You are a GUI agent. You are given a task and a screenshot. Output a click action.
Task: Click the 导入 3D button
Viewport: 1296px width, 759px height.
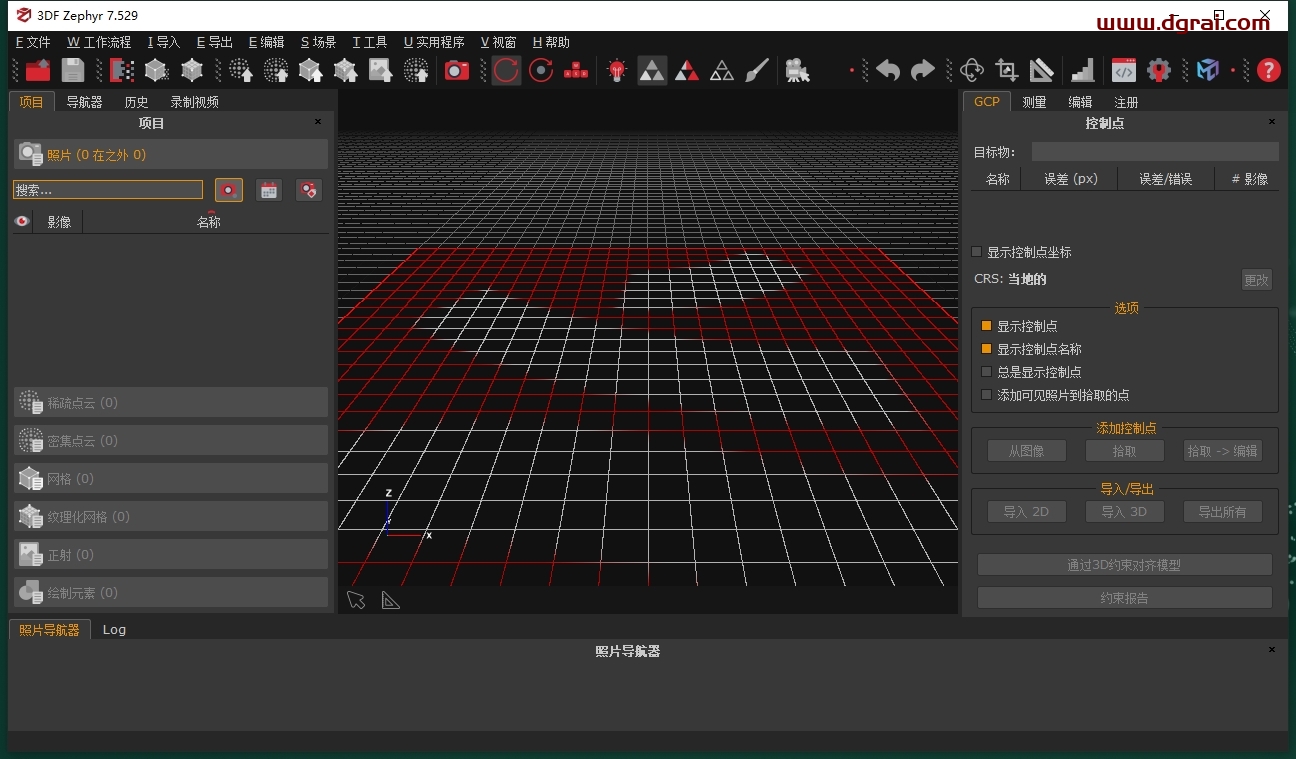click(1124, 511)
